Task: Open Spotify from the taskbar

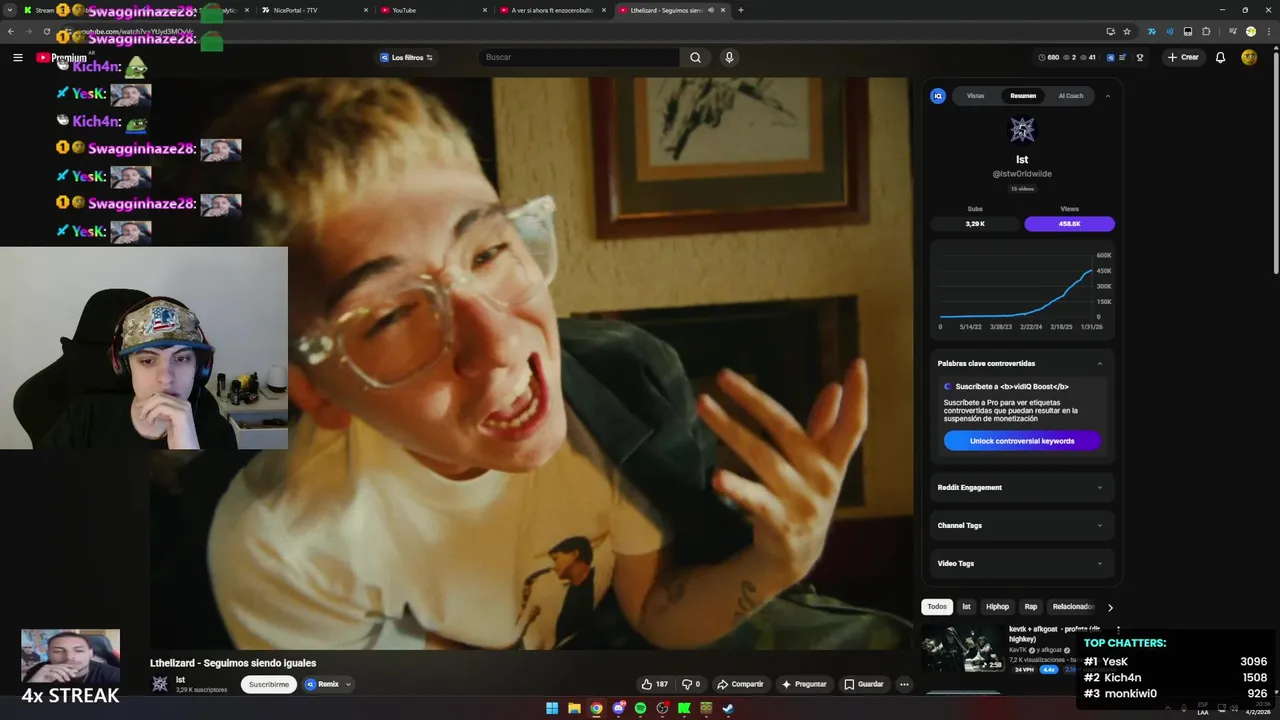Action: [x=640, y=708]
